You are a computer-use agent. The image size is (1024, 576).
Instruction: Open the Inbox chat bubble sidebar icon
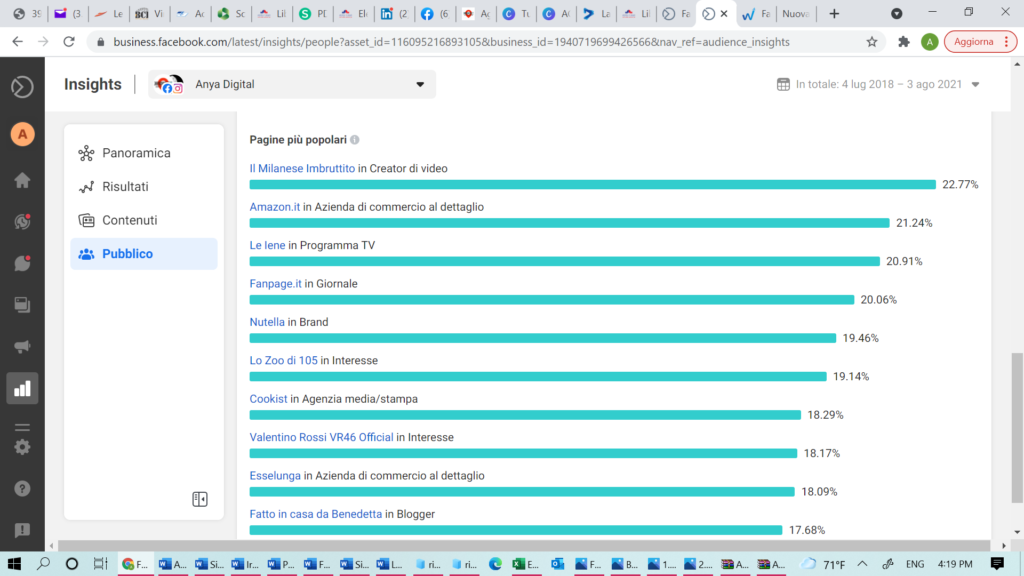coord(22,263)
